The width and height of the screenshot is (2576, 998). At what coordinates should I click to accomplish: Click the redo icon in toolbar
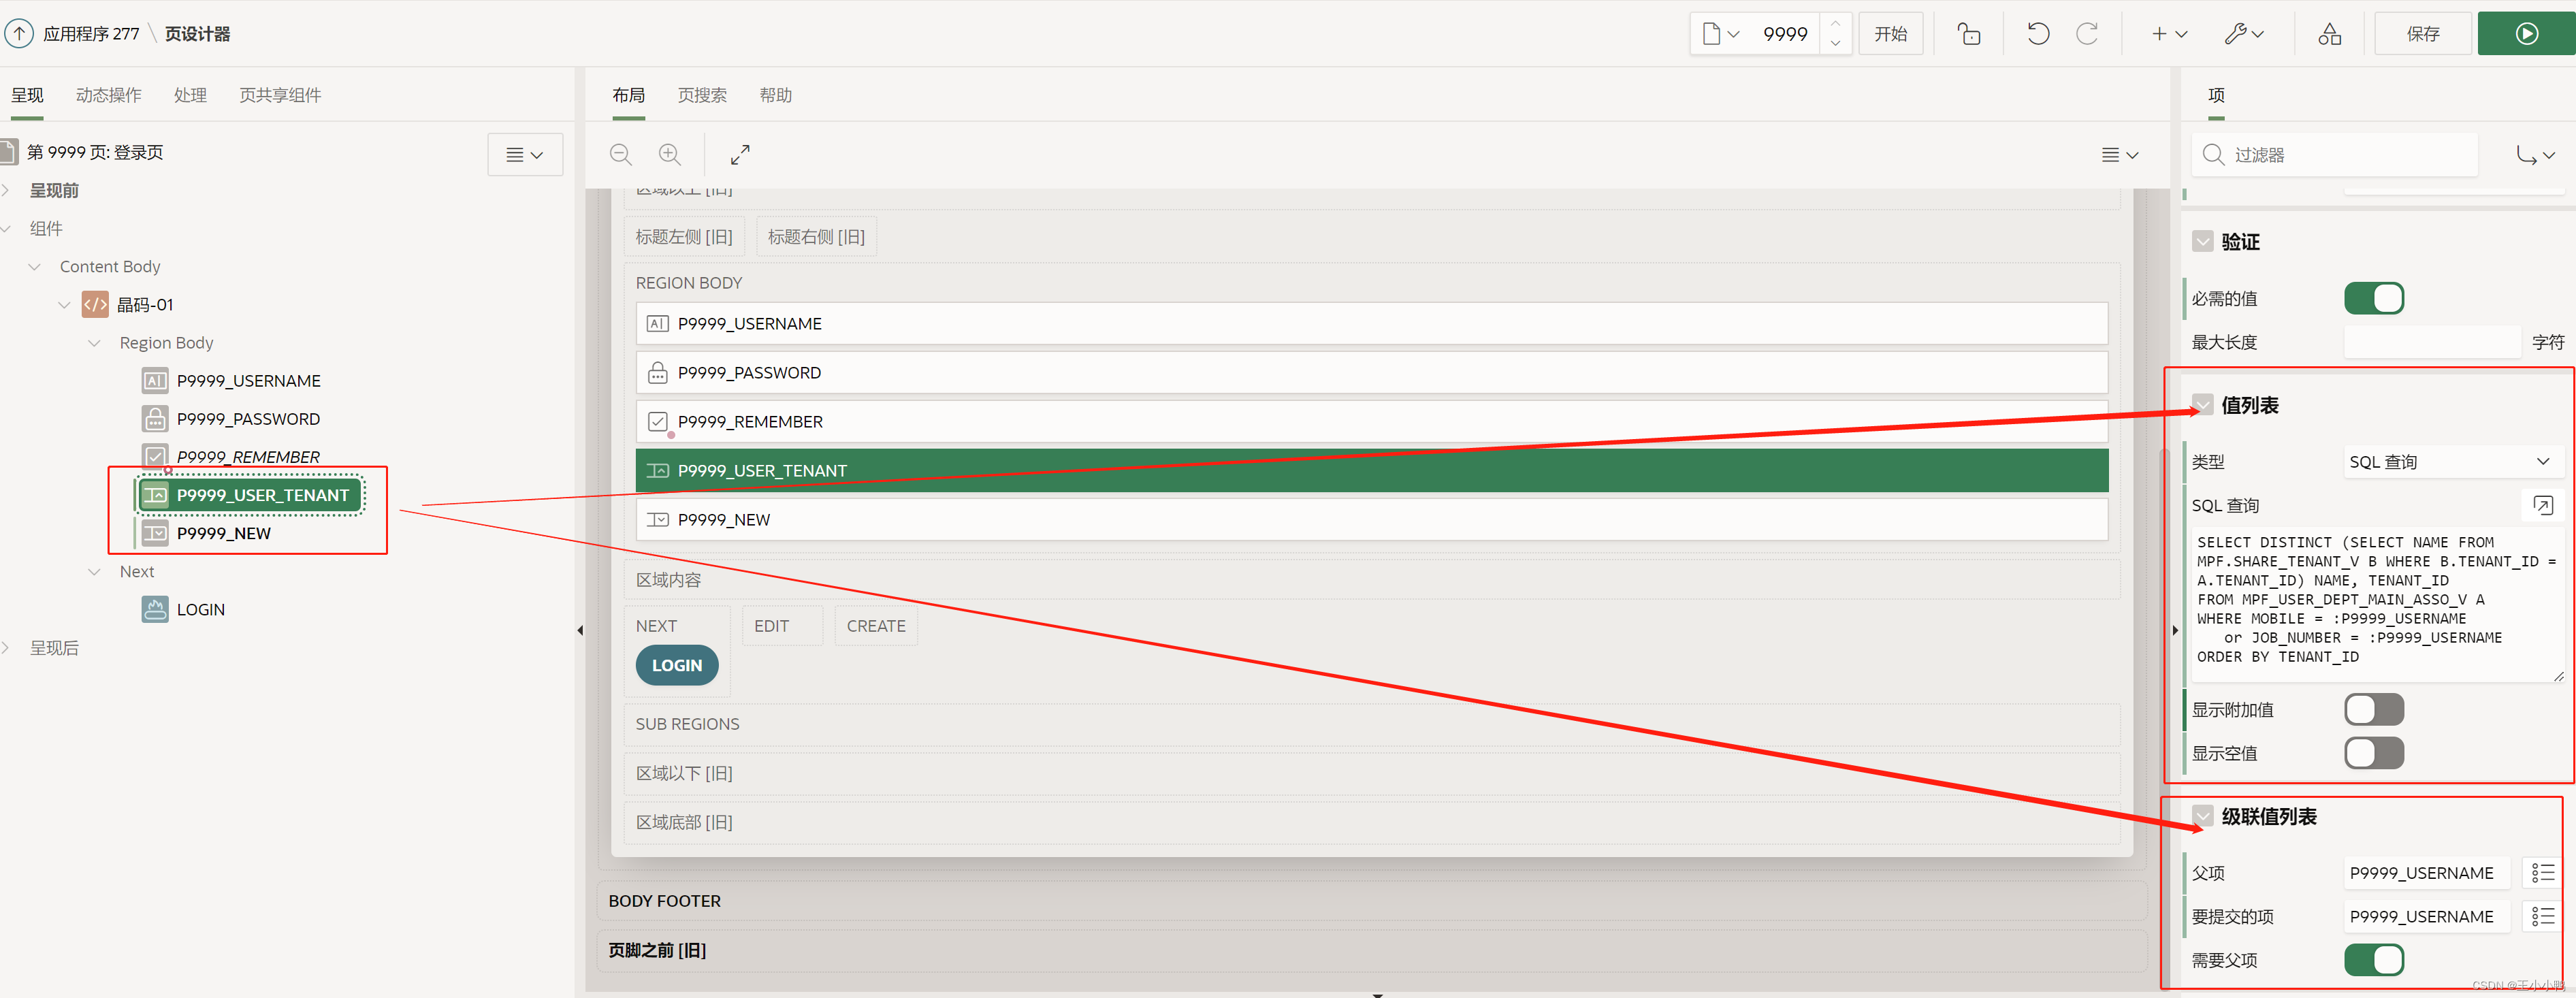[2087, 34]
